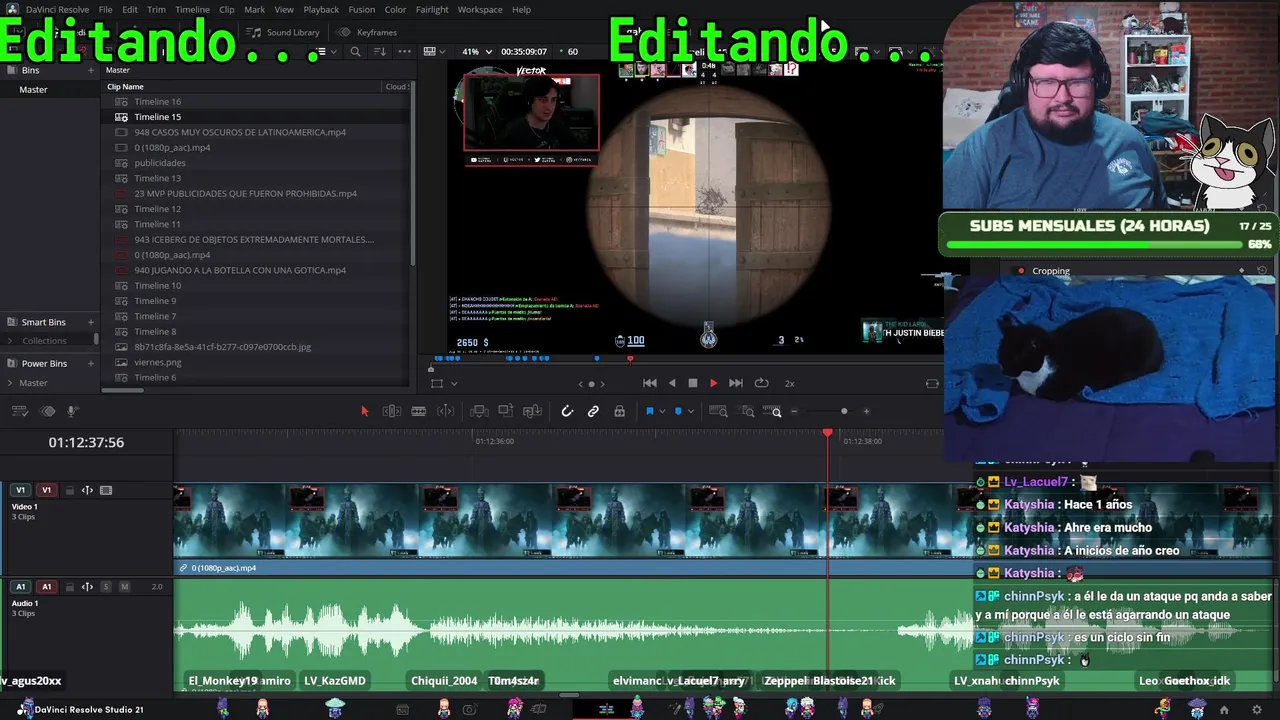
Task: Mute the Audio 1 track
Action: (125, 587)
